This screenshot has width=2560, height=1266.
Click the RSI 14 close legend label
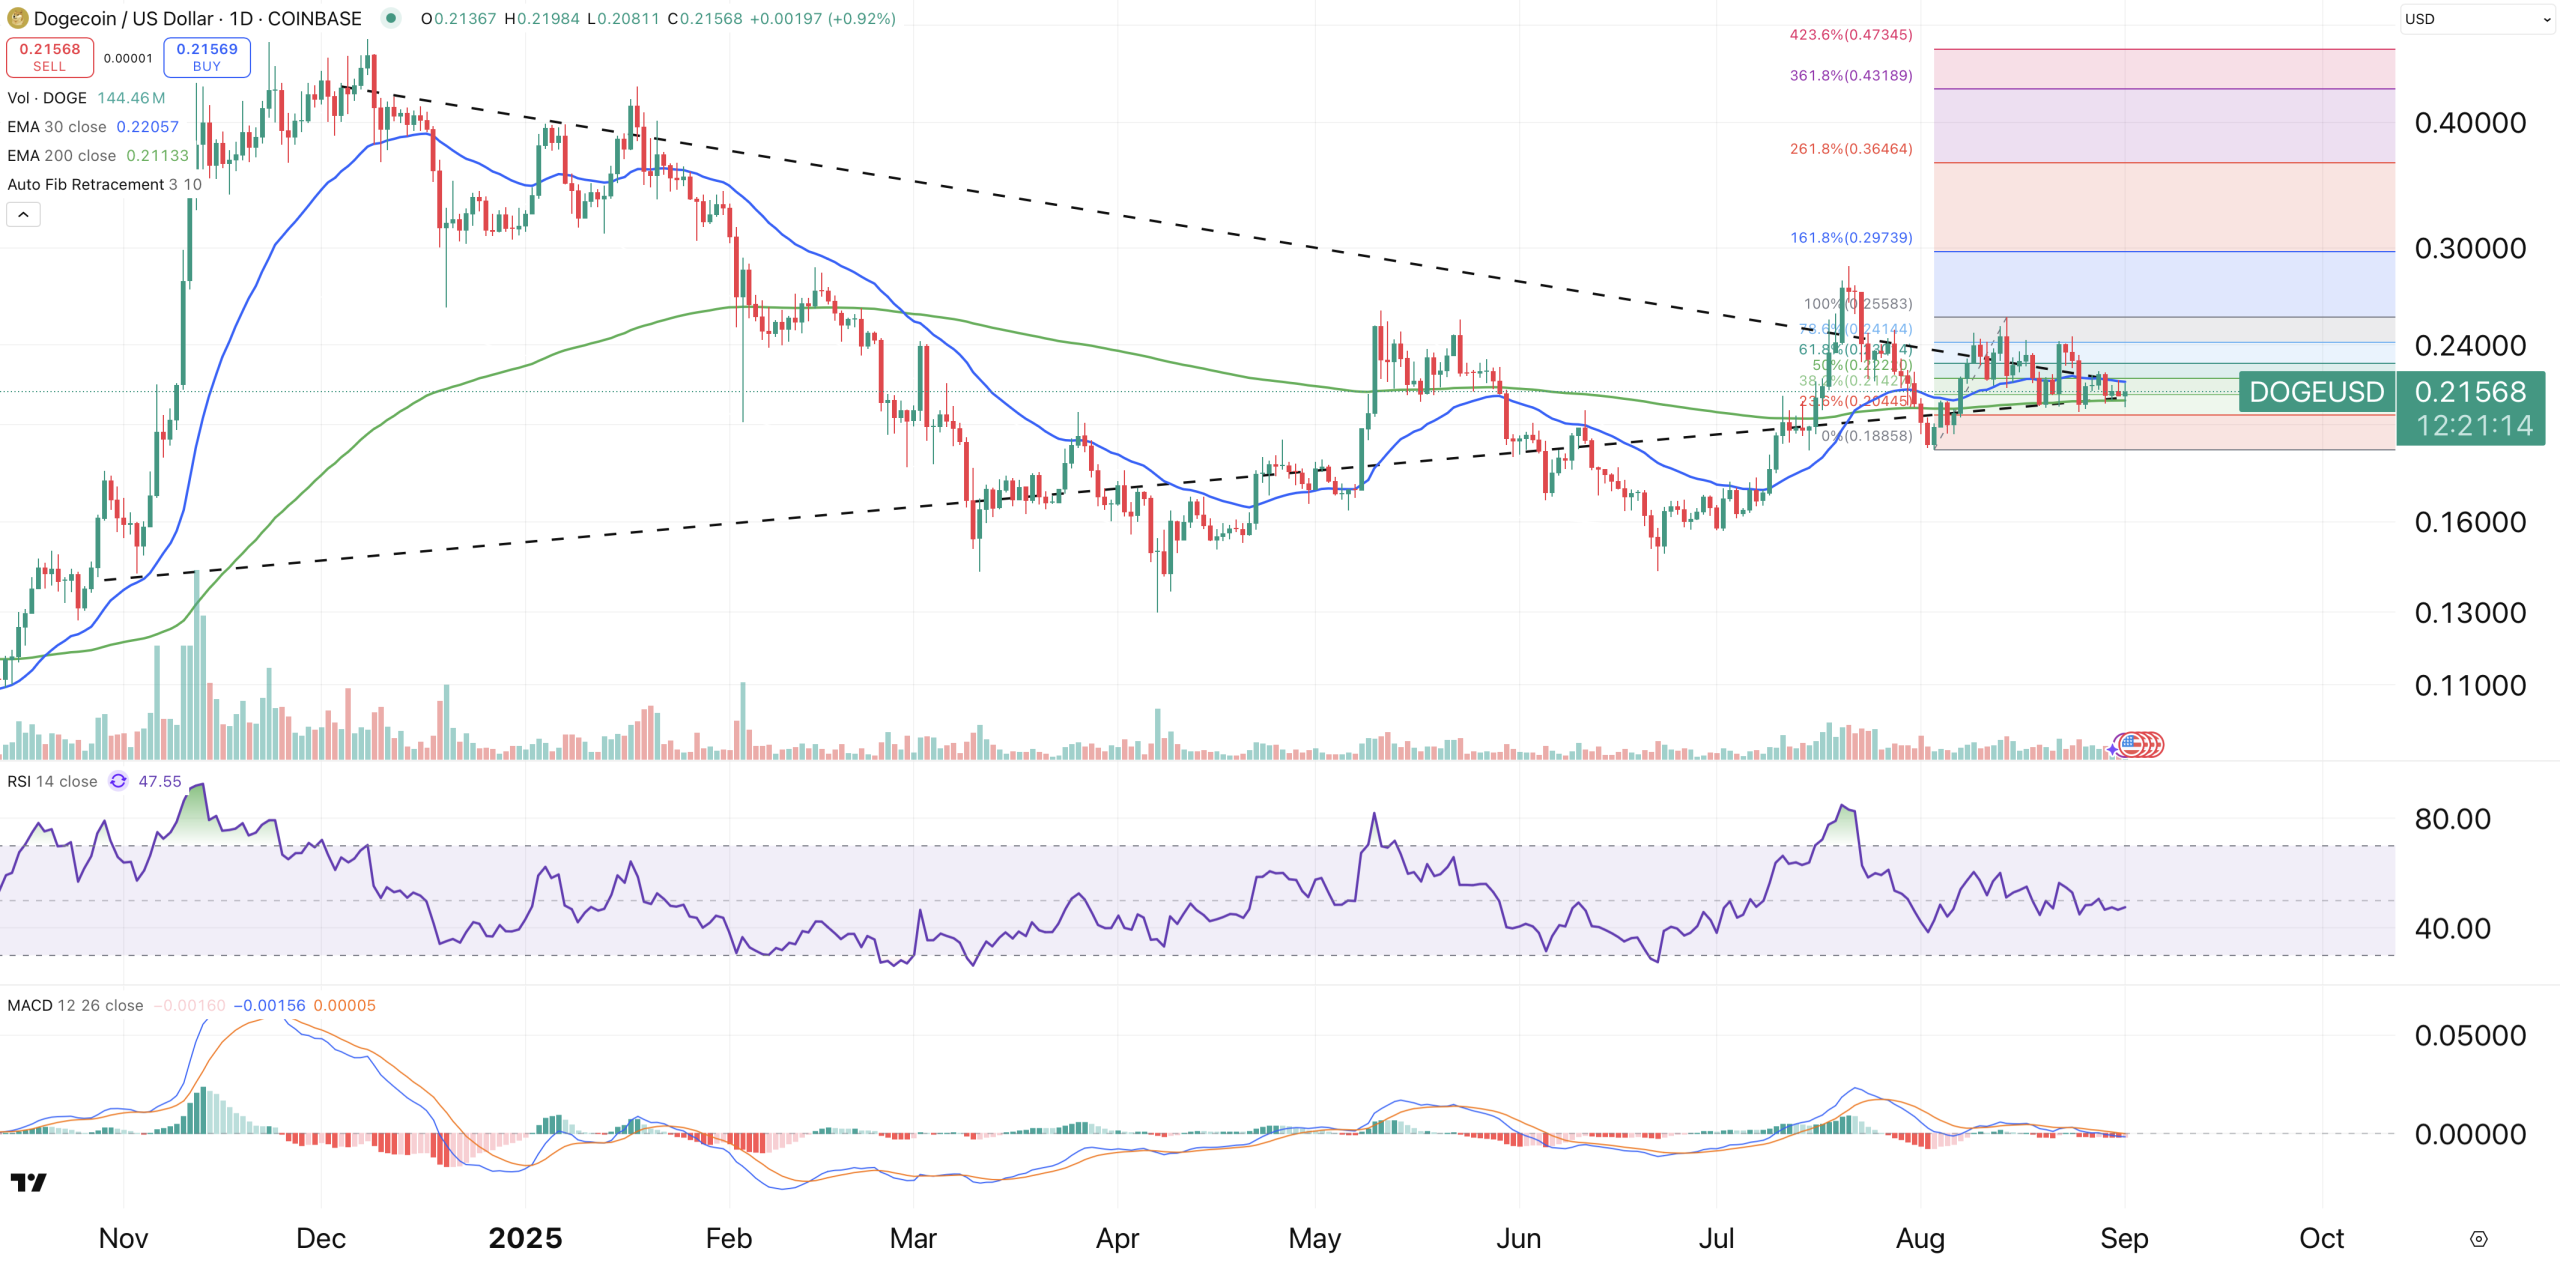tap(52, 782)
